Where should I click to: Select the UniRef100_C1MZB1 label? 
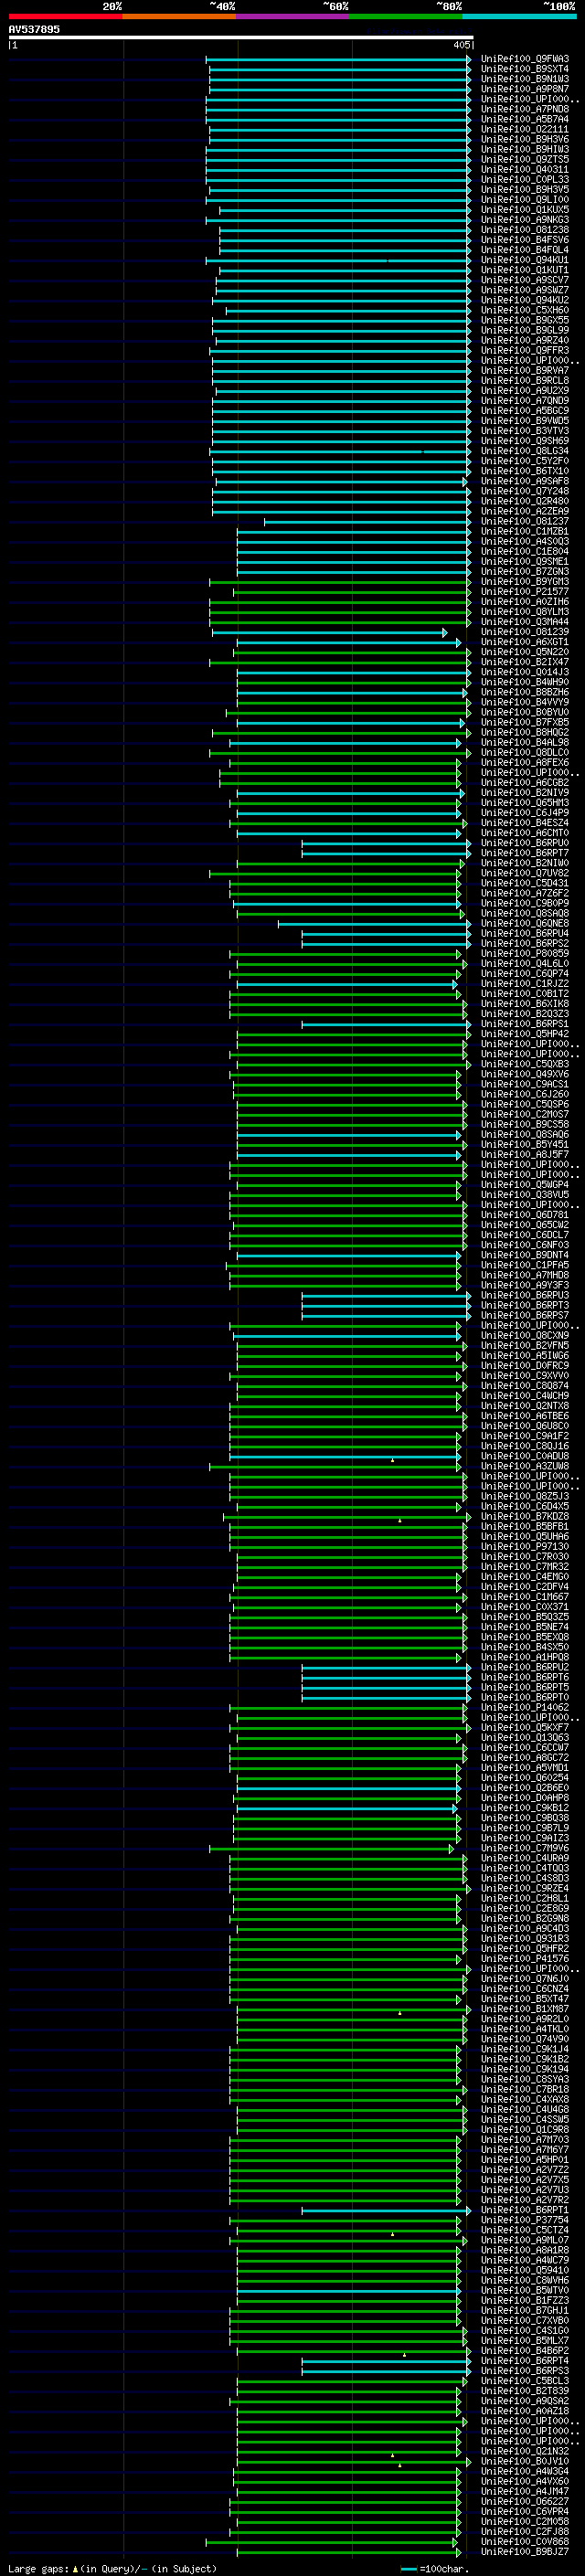click(x=525, y=531)
